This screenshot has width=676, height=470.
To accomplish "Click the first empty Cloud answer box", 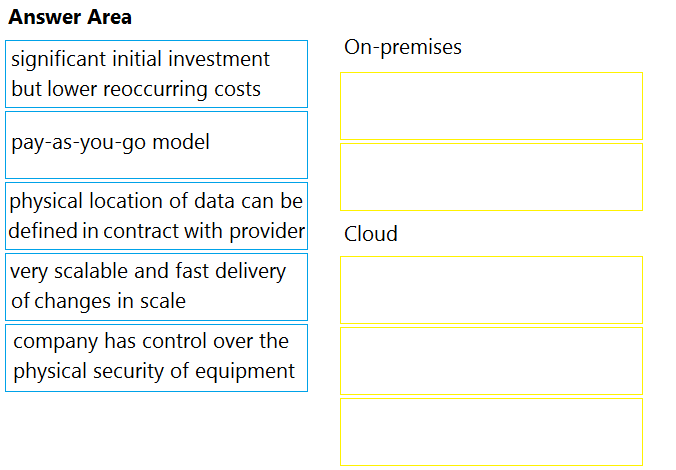I will tap(491, 290).
